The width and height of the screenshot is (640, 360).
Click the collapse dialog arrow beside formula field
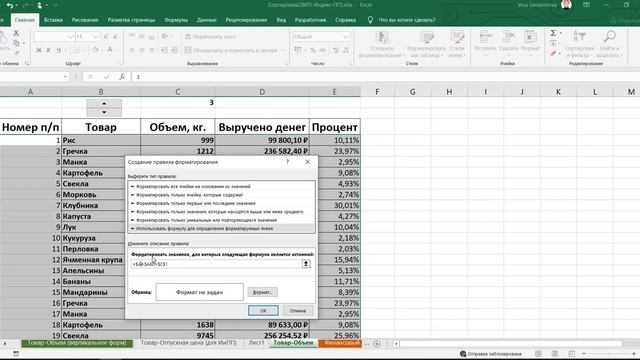(x=306, y=264)
